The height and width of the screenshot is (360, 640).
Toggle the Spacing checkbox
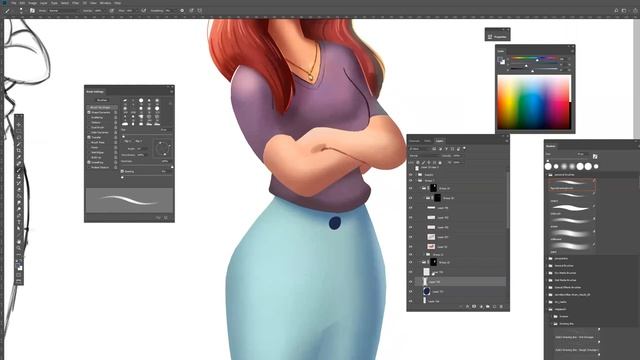(122, 171)
